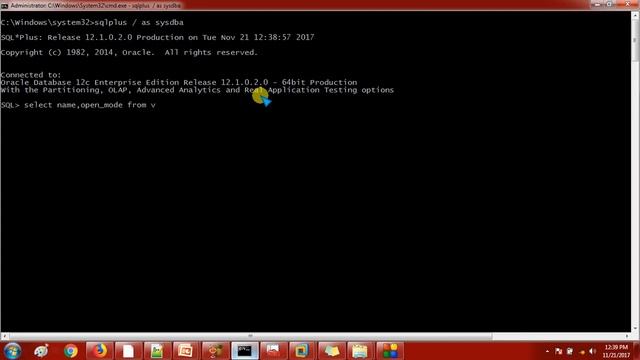Click the Show Desktop strip
This screenshot has height=360, width=640.
pos(637,351)
